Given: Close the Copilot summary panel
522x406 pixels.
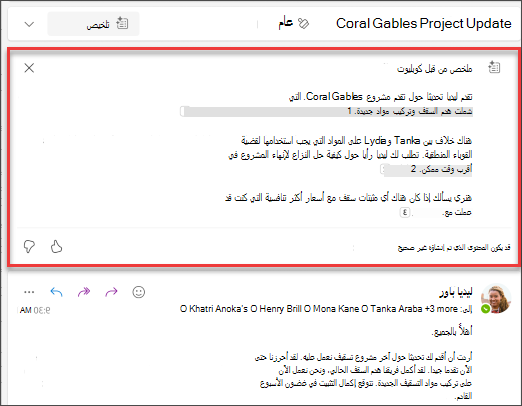Looking at the screenshot, I should click(29, 68).
